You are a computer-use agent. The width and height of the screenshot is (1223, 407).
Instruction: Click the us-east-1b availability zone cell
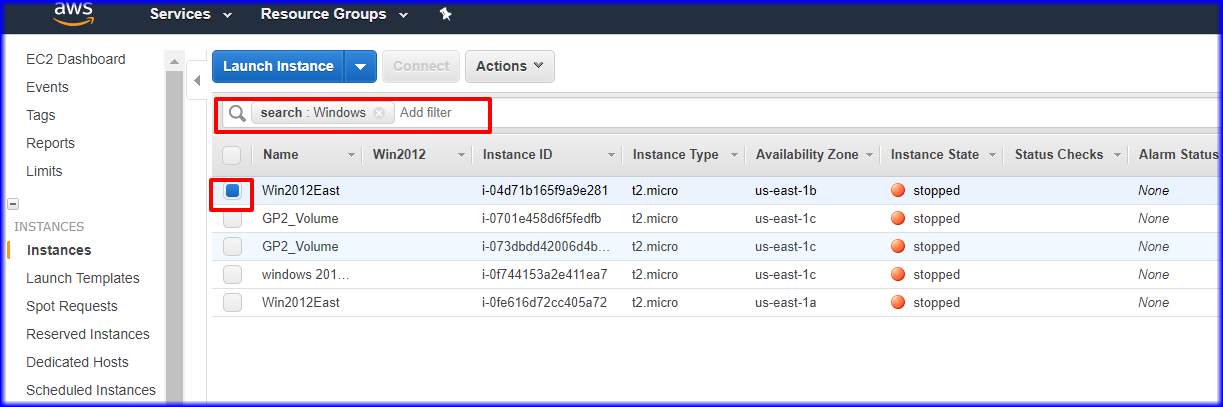click(787, 191)
